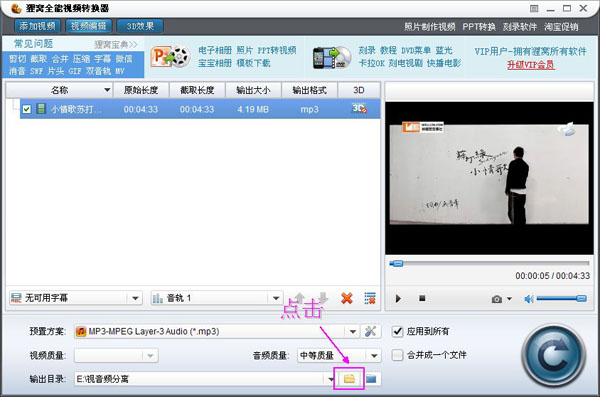
Task: Play the preview video
Action: pos(398,298)
